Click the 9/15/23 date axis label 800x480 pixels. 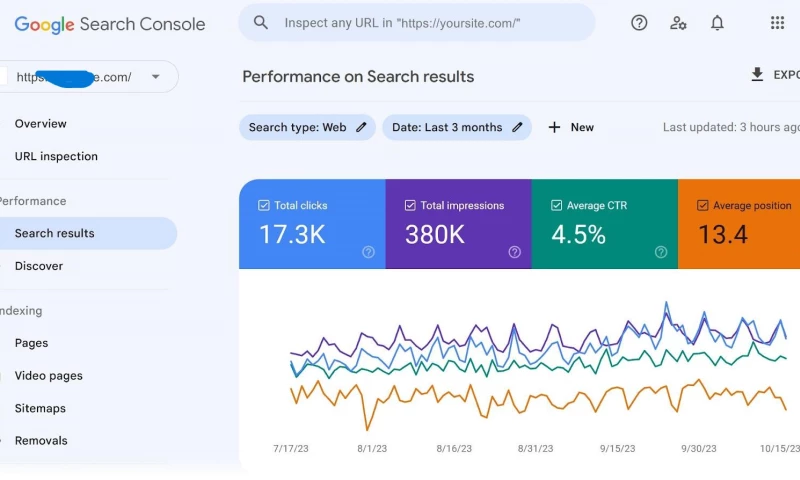617,448
